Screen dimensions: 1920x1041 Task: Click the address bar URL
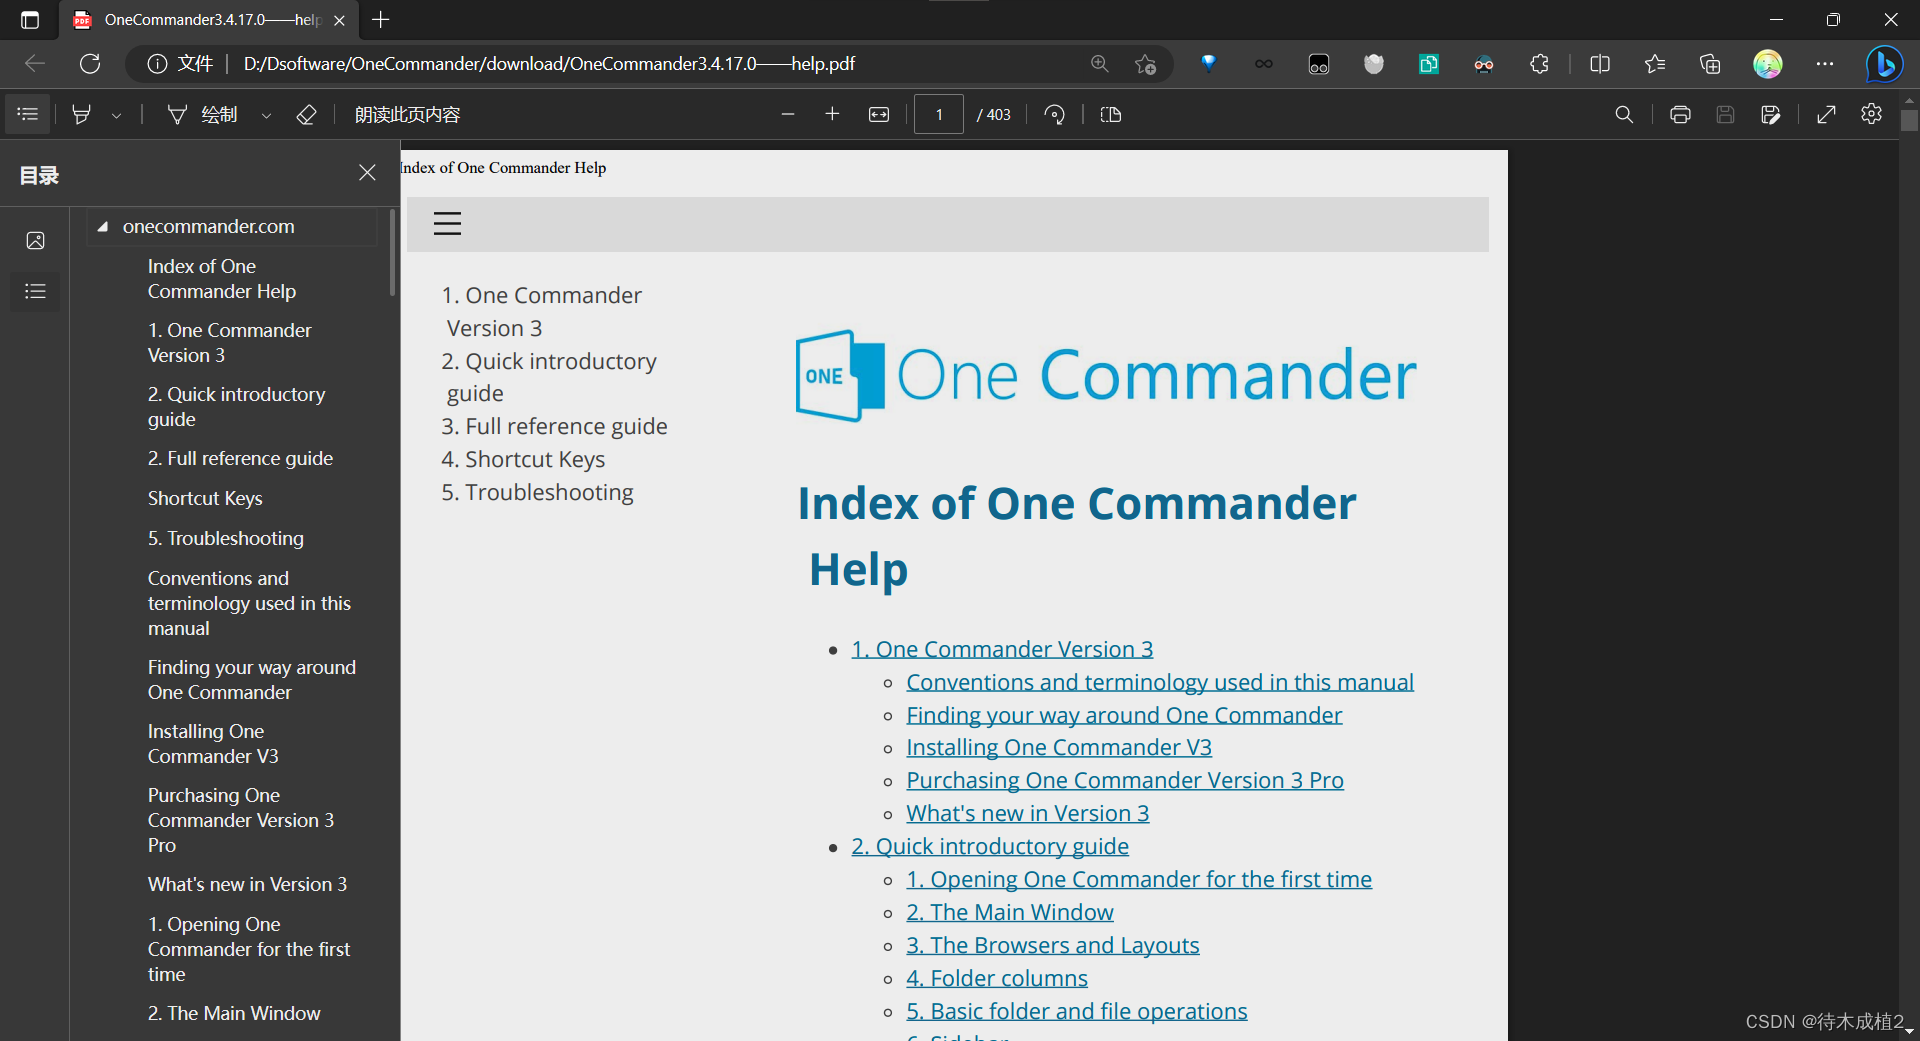coord(549,64)
